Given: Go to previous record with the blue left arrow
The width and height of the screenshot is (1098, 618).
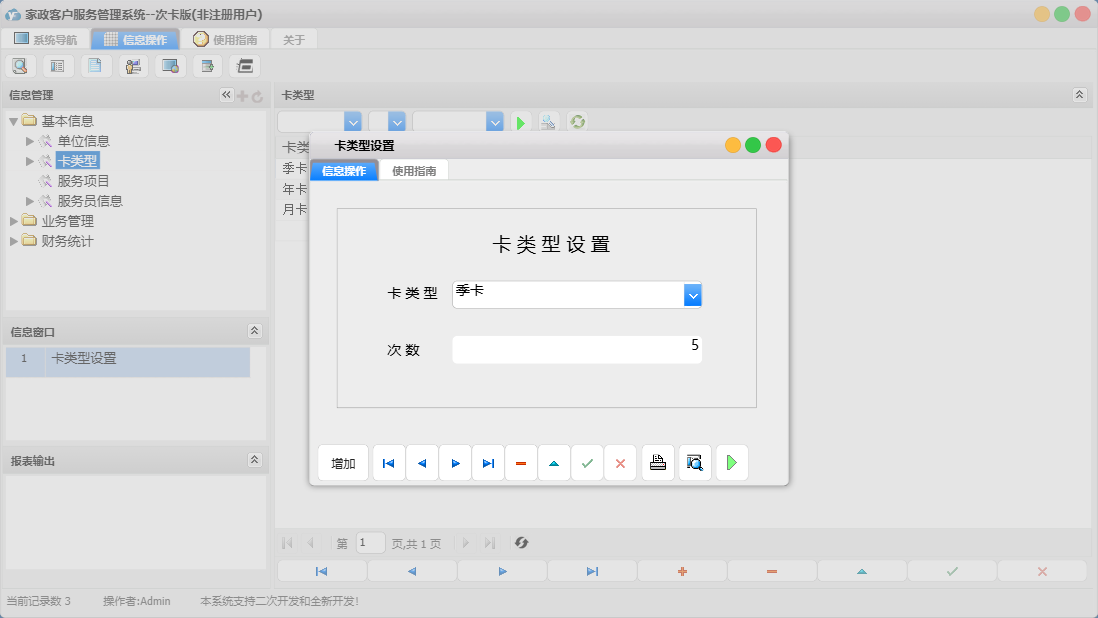Looking at the screenshot, I should pos(421,462).
